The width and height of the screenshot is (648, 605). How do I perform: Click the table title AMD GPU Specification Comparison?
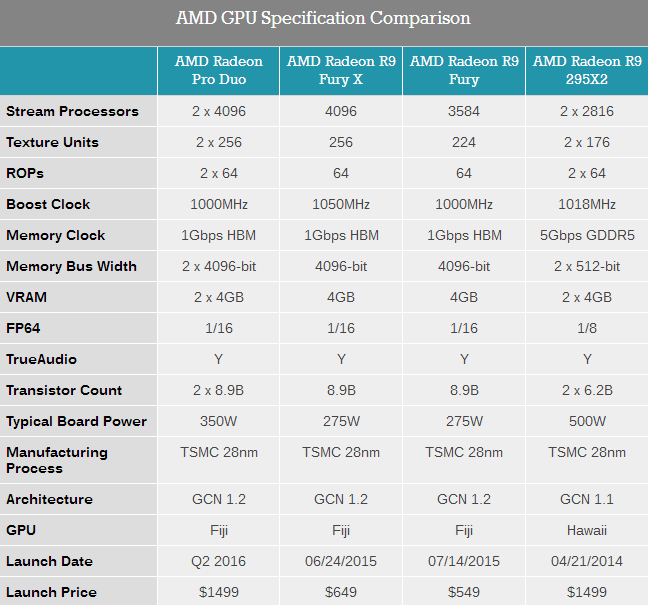pyautogui.click(x=323, y=19)
